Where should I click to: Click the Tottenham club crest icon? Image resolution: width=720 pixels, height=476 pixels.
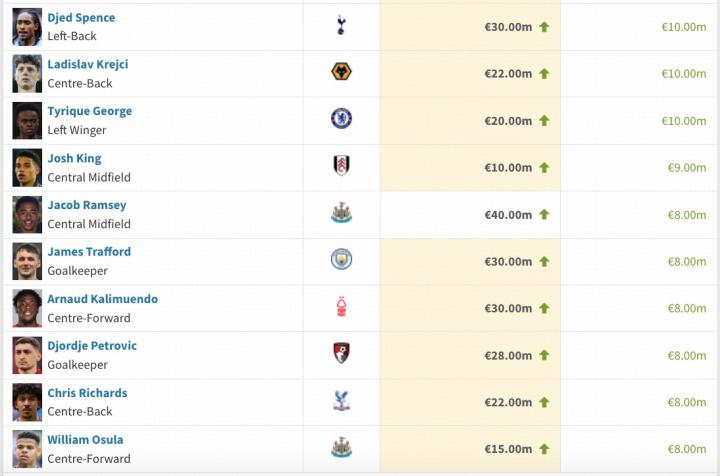click(341, 26)
